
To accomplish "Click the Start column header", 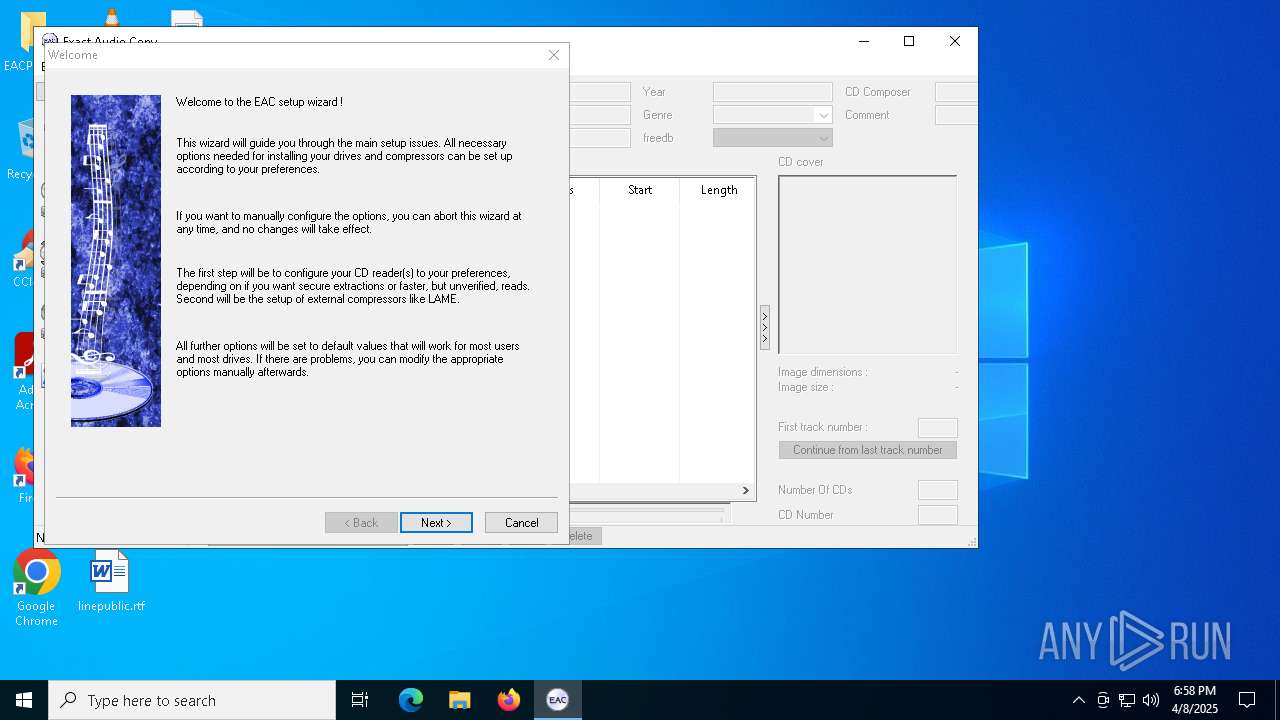I will point(639,190).
